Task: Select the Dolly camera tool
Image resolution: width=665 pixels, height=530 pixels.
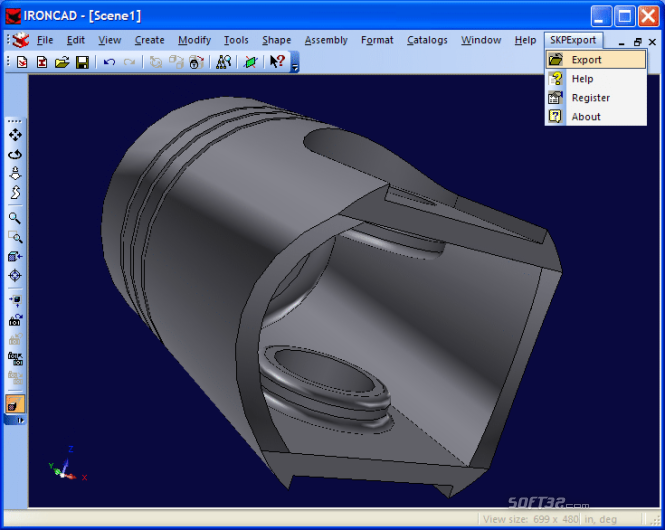Action: (x=15, y=173)
